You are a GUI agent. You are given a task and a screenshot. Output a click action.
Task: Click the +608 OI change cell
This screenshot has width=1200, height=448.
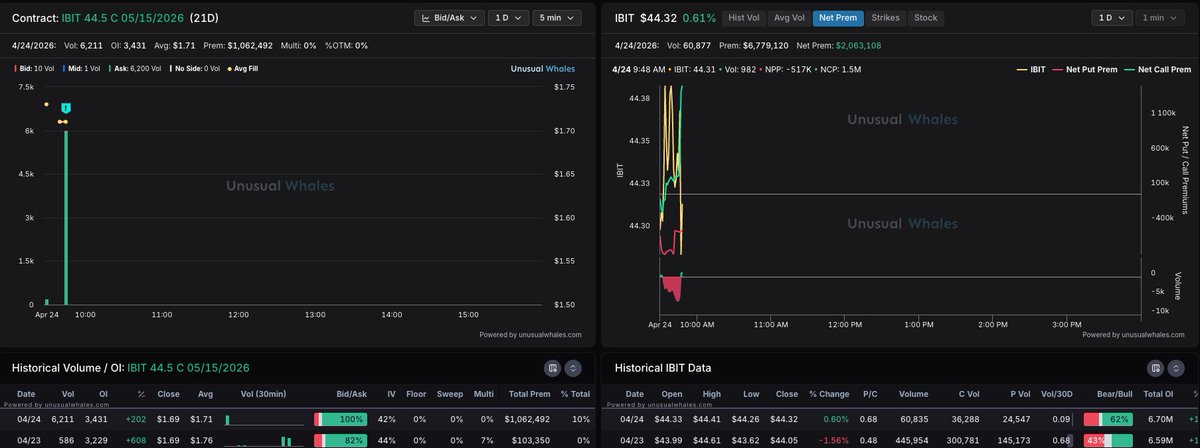(x=135, y=440)
